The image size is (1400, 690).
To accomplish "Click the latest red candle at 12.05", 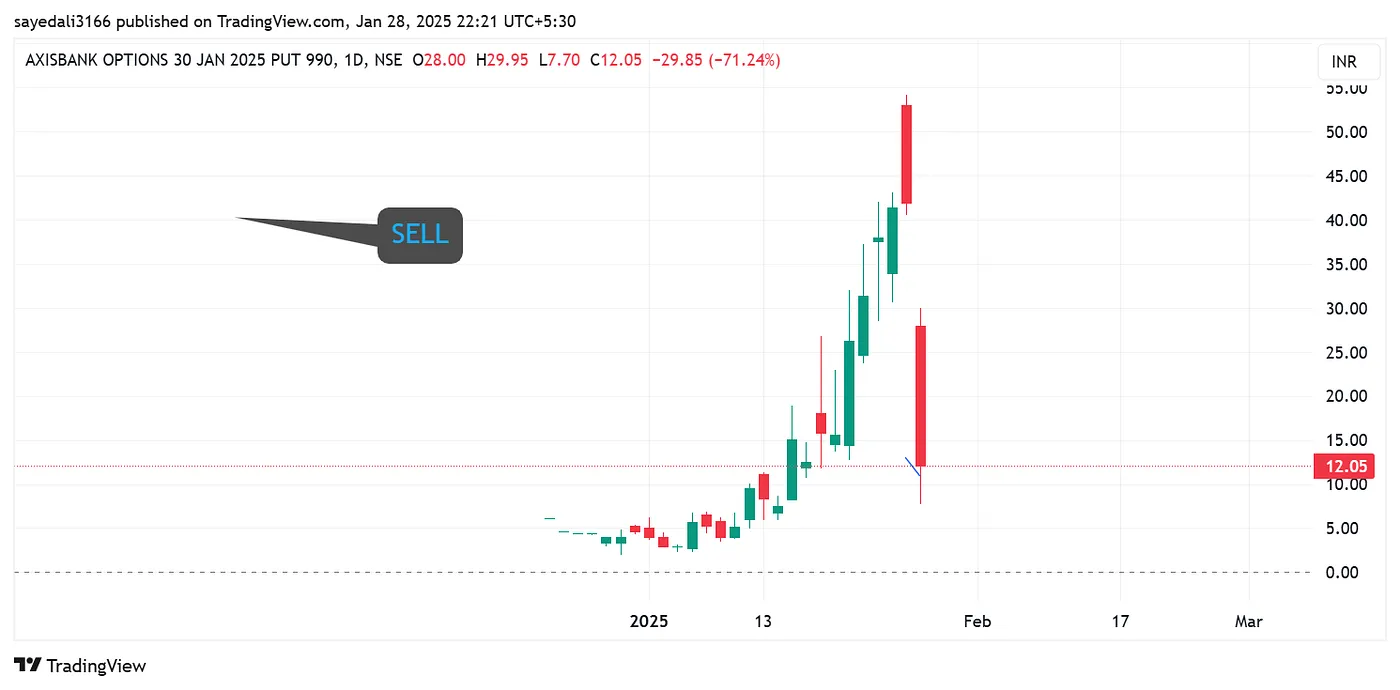I will [920, 395].
